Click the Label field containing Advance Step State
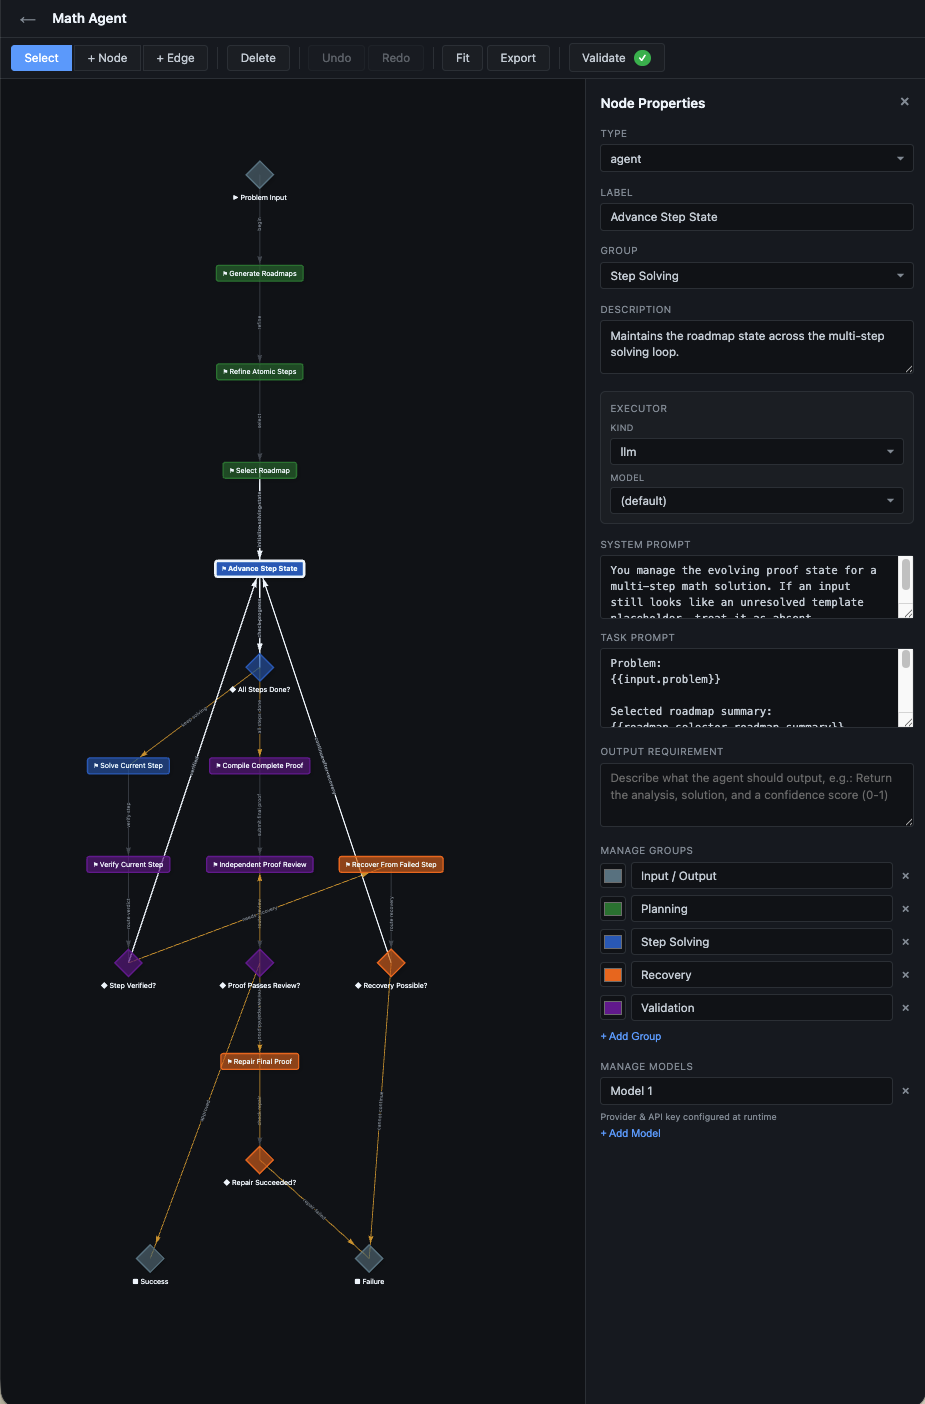This screenshot has width=925, height=1404. (x=756, y=217)
